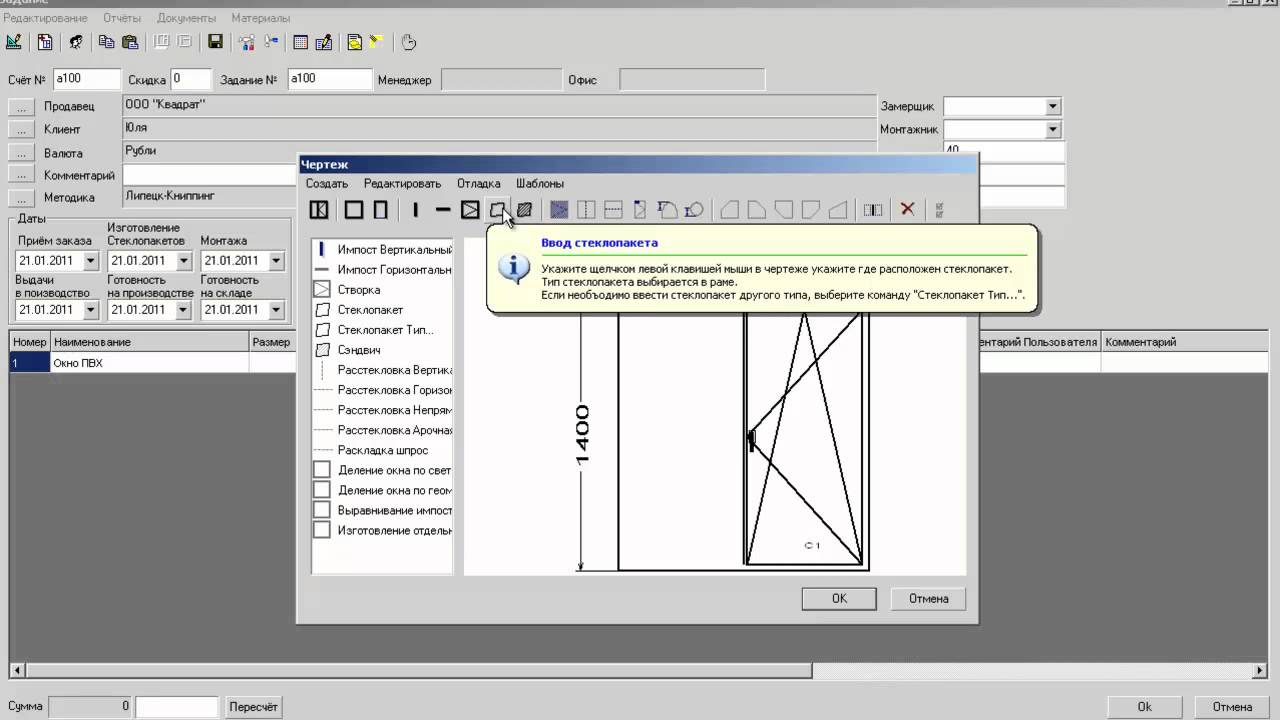Click the hand pointer icon in main toolbar
Image resolution: width=1280 pixels, height=720 pixels.
click(408, 42)
